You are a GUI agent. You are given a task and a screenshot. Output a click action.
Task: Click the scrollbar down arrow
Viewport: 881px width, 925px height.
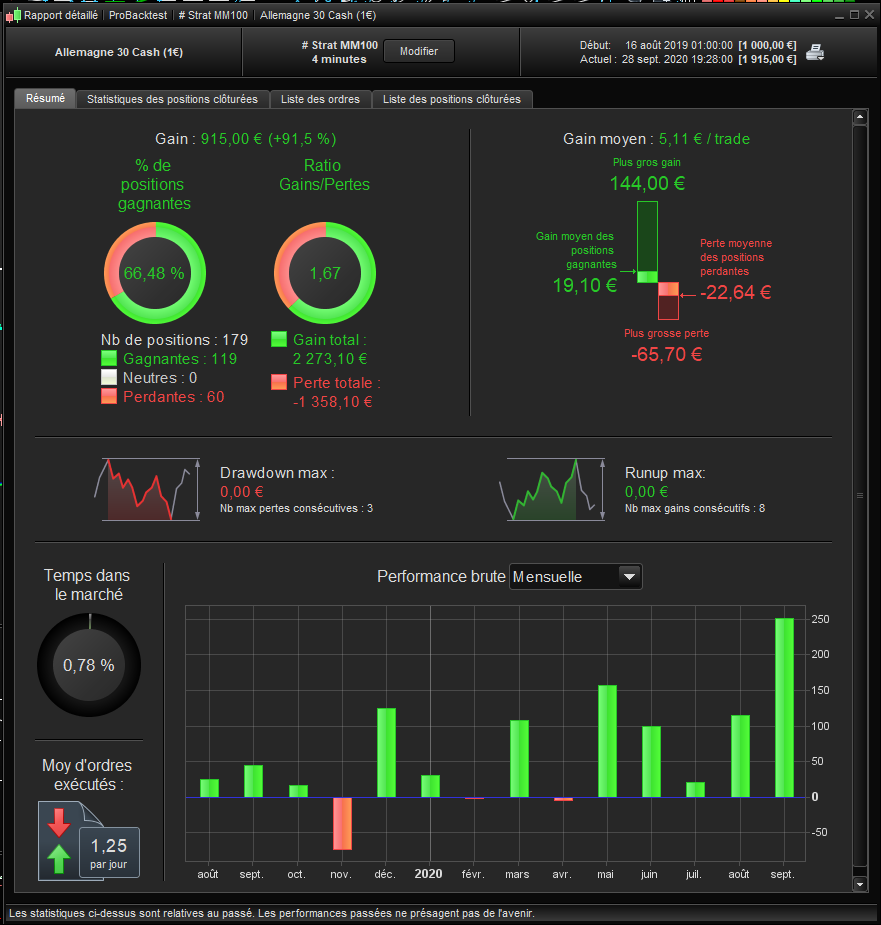pos(860,884)
